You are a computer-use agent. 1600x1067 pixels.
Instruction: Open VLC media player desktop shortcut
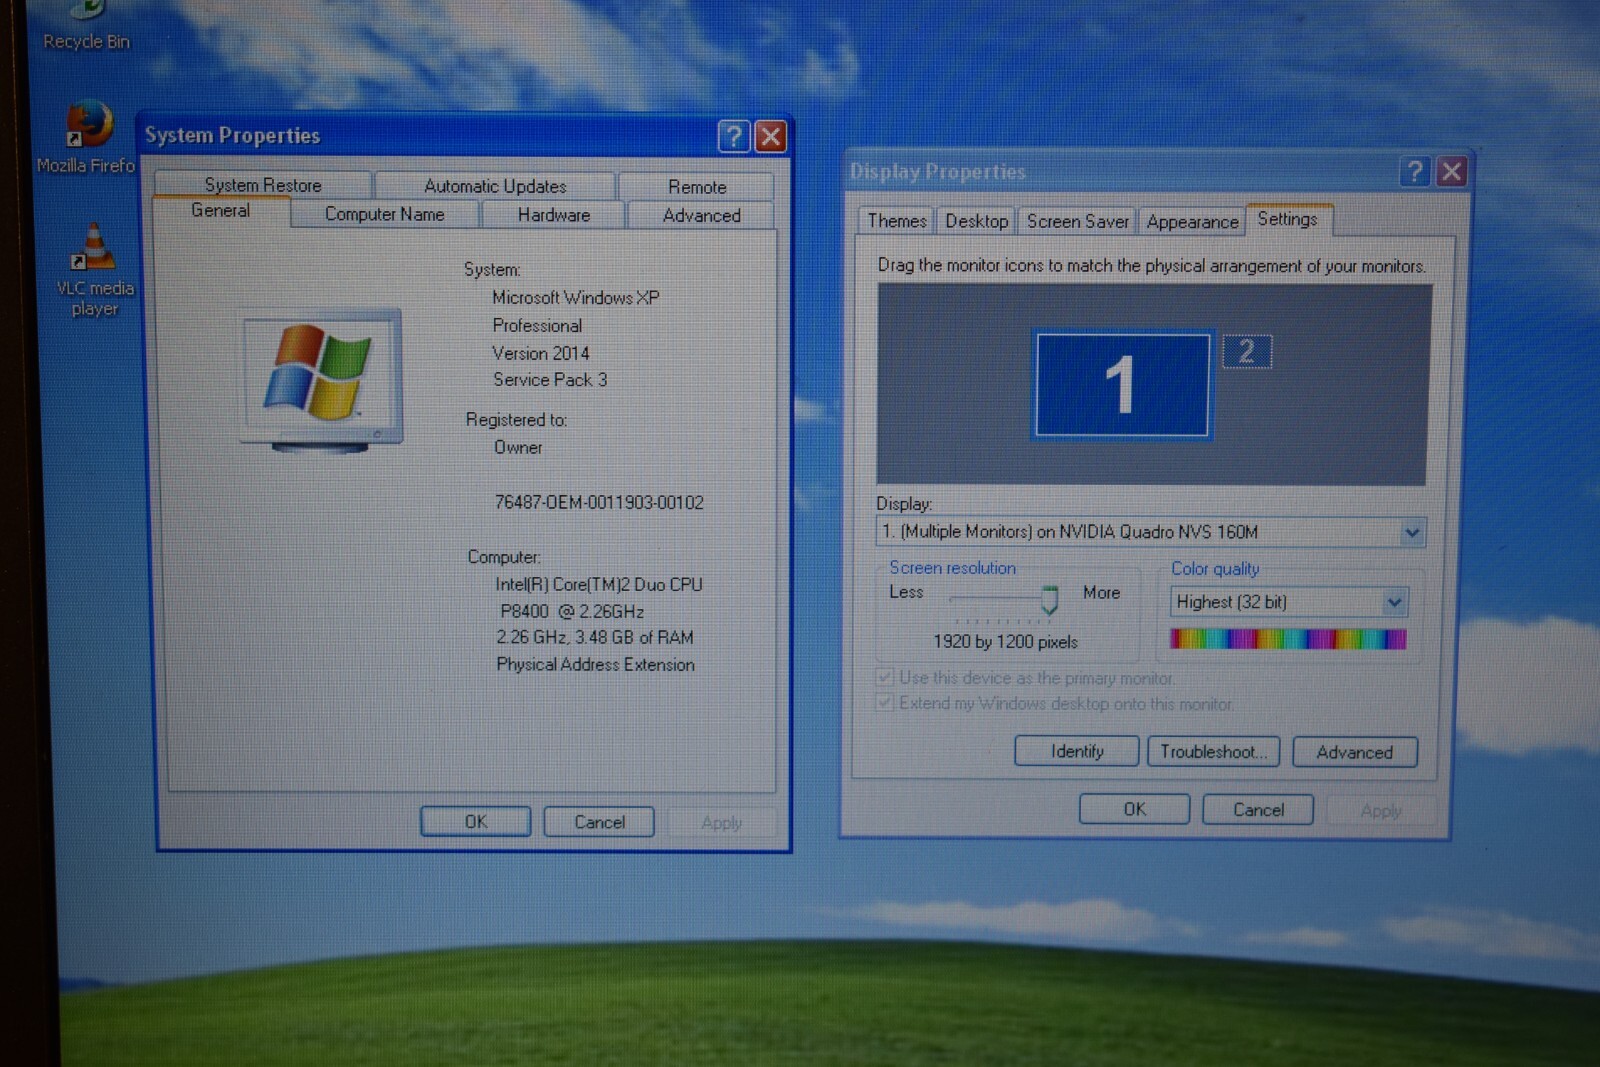click(x=94, y=270)
